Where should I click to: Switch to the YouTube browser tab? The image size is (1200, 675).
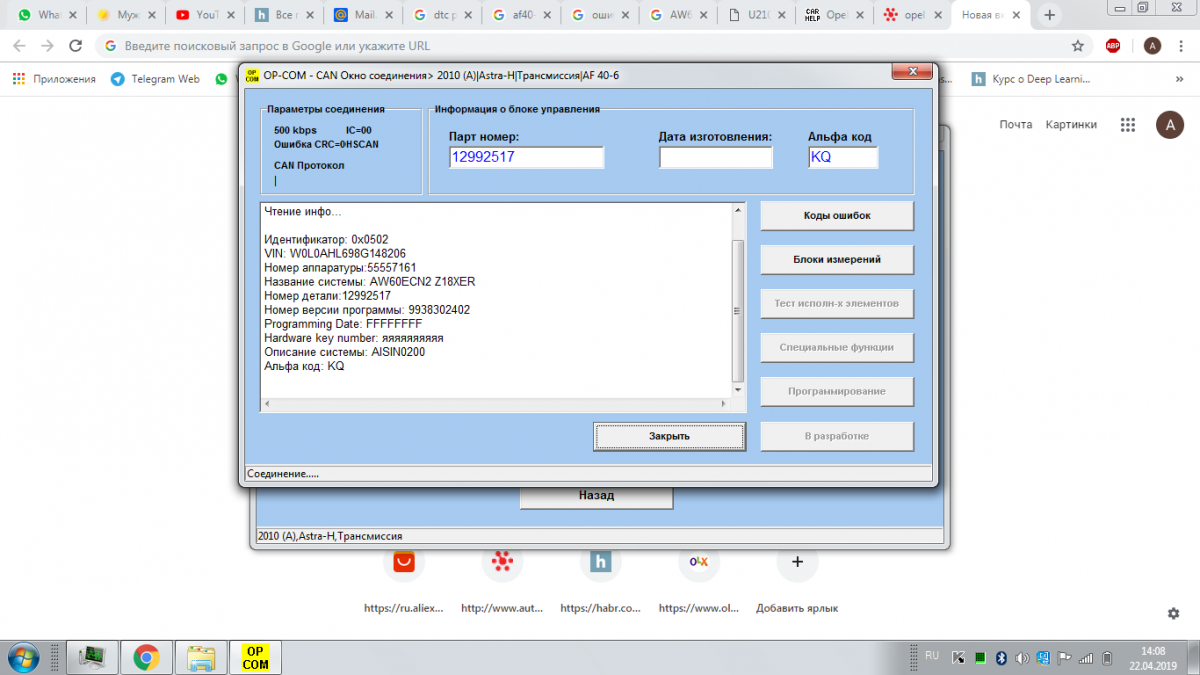[x=203, y=15]
